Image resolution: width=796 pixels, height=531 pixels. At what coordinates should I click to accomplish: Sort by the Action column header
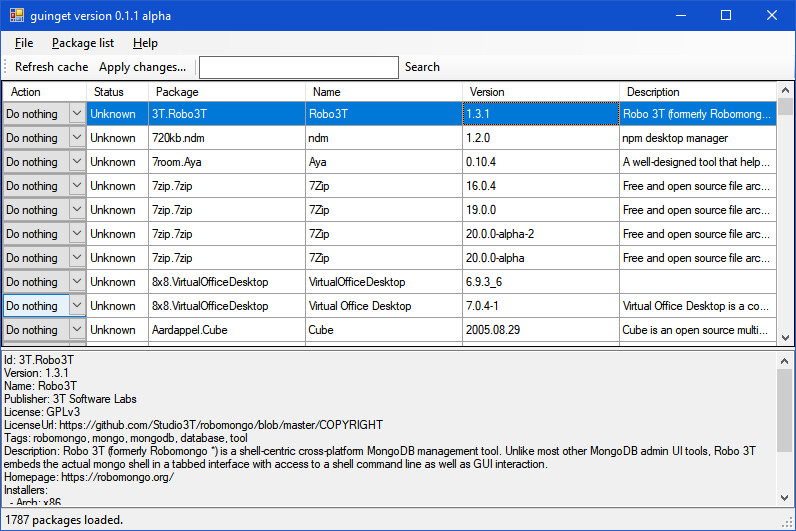45,92
